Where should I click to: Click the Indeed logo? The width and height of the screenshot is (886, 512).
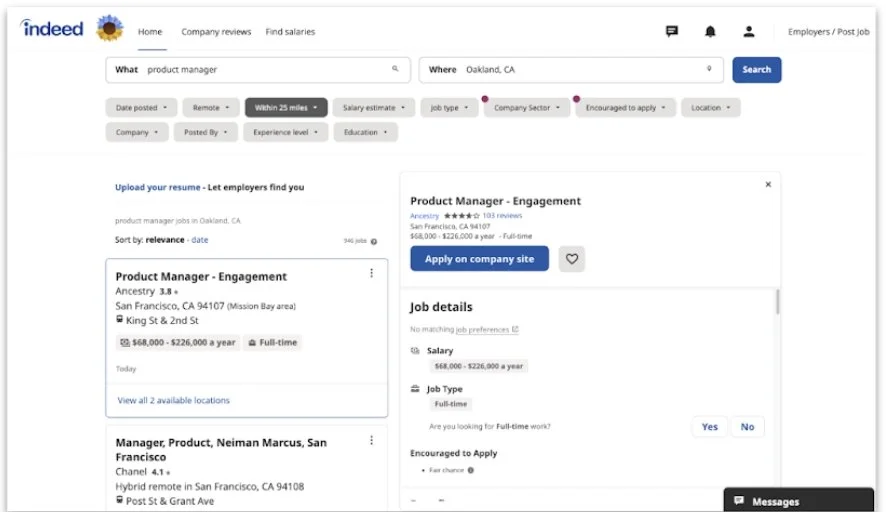click(x=52, y=28)
